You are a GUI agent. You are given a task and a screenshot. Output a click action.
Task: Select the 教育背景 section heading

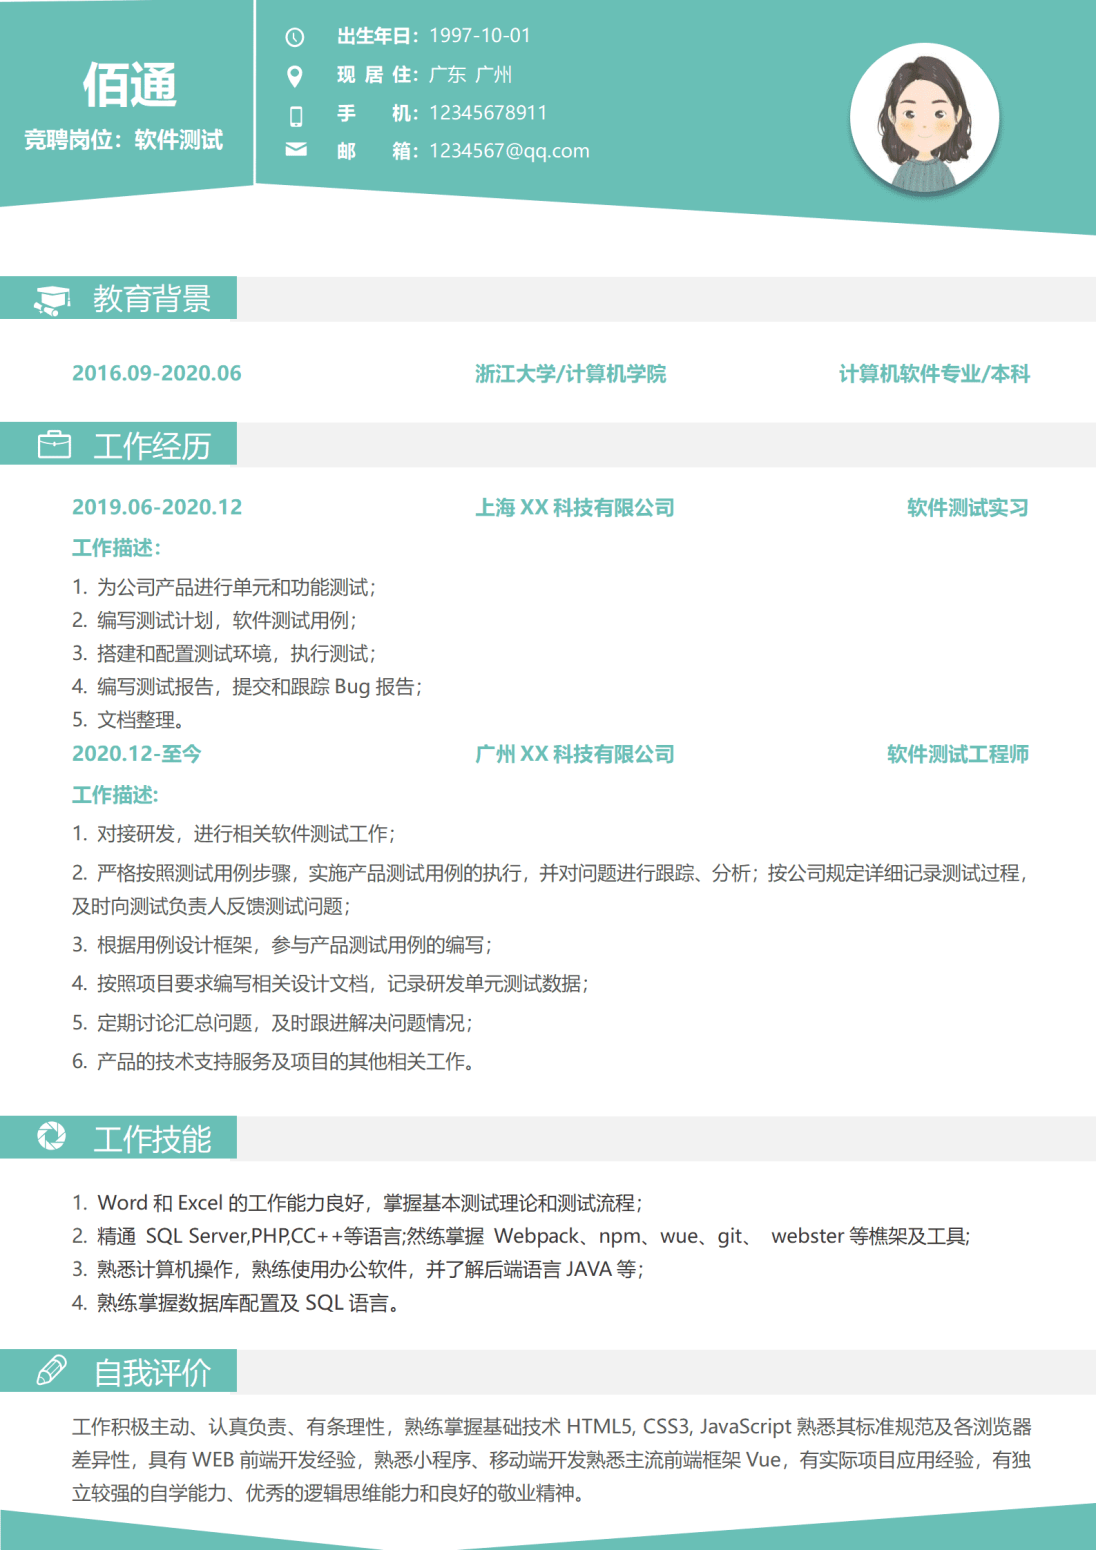152,299
